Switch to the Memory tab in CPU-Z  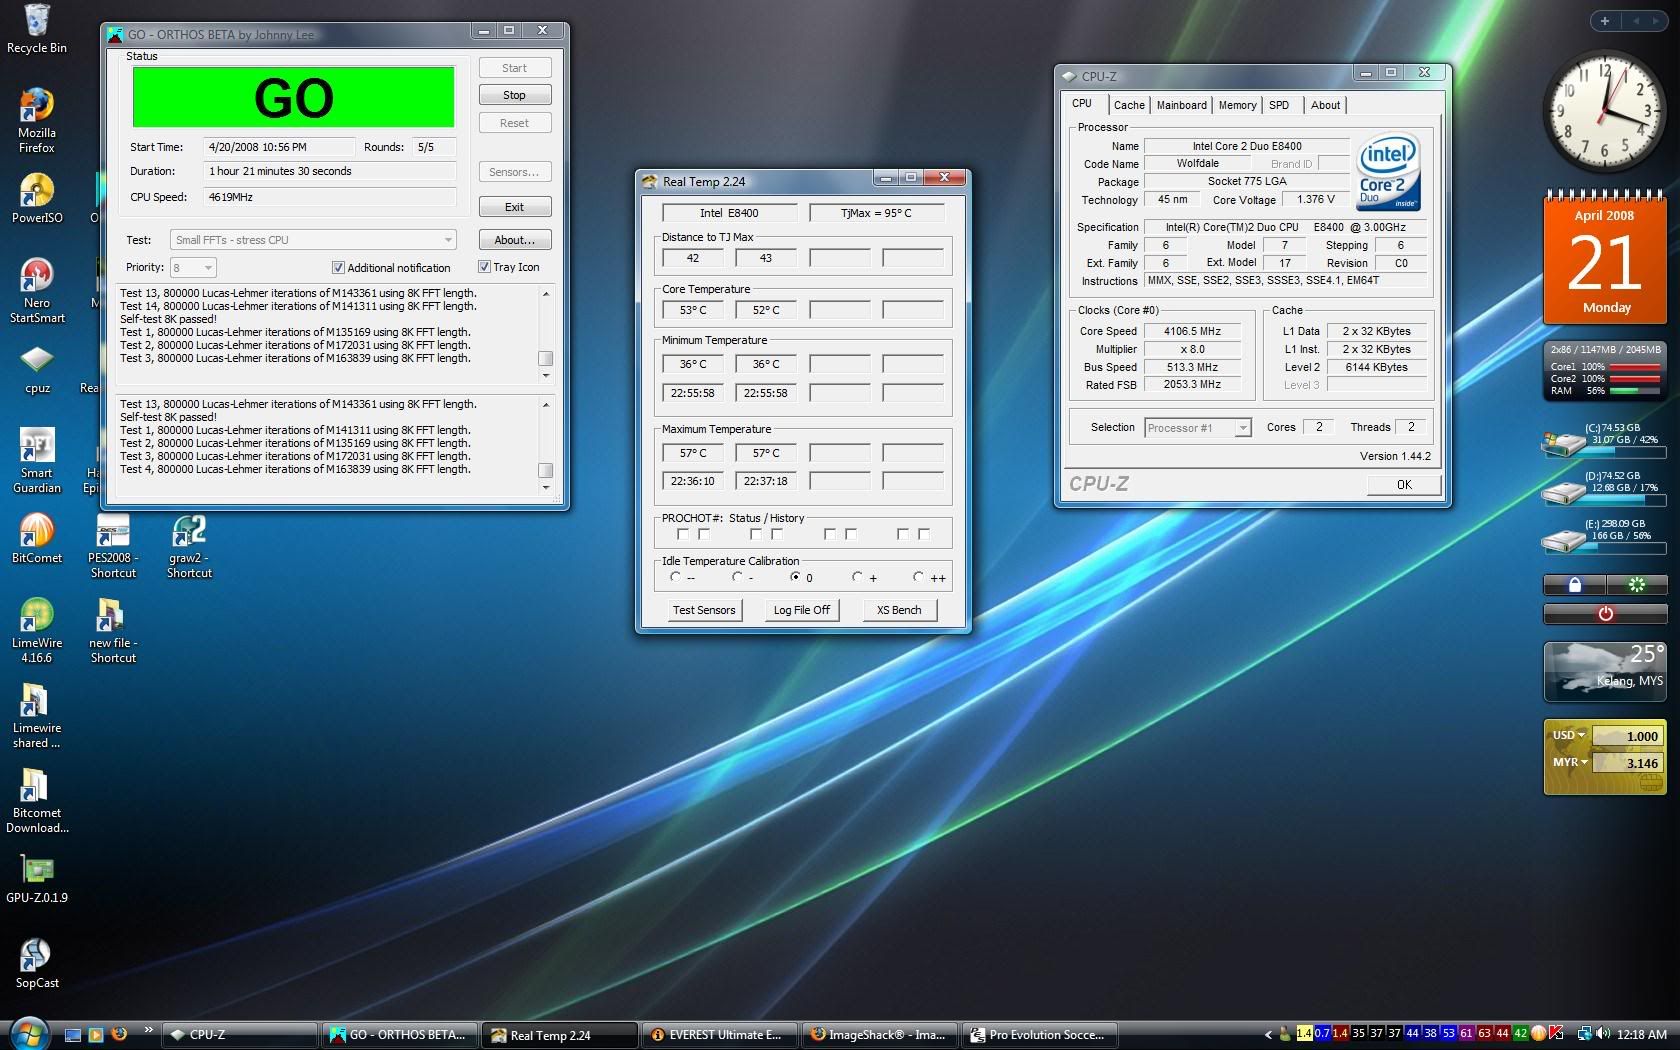[x=1237, y=105]
